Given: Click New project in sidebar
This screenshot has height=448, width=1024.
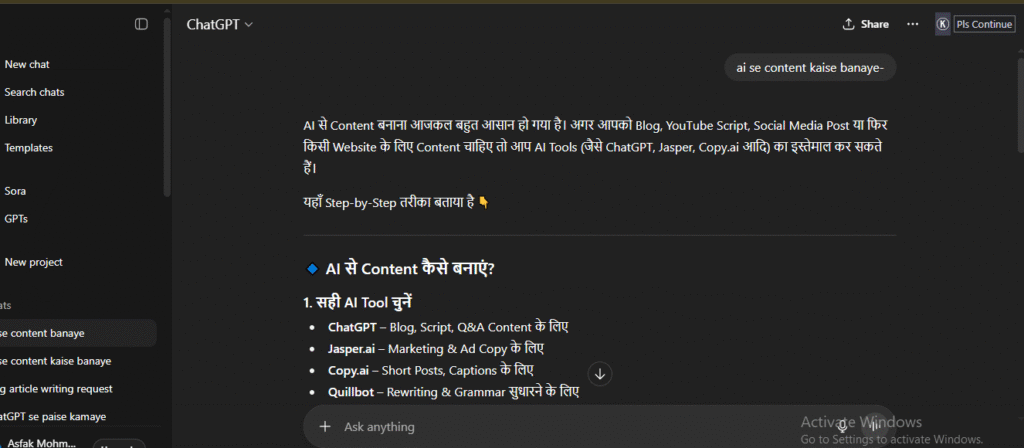Looking at the screenshot, I should (x=33, y=263).
